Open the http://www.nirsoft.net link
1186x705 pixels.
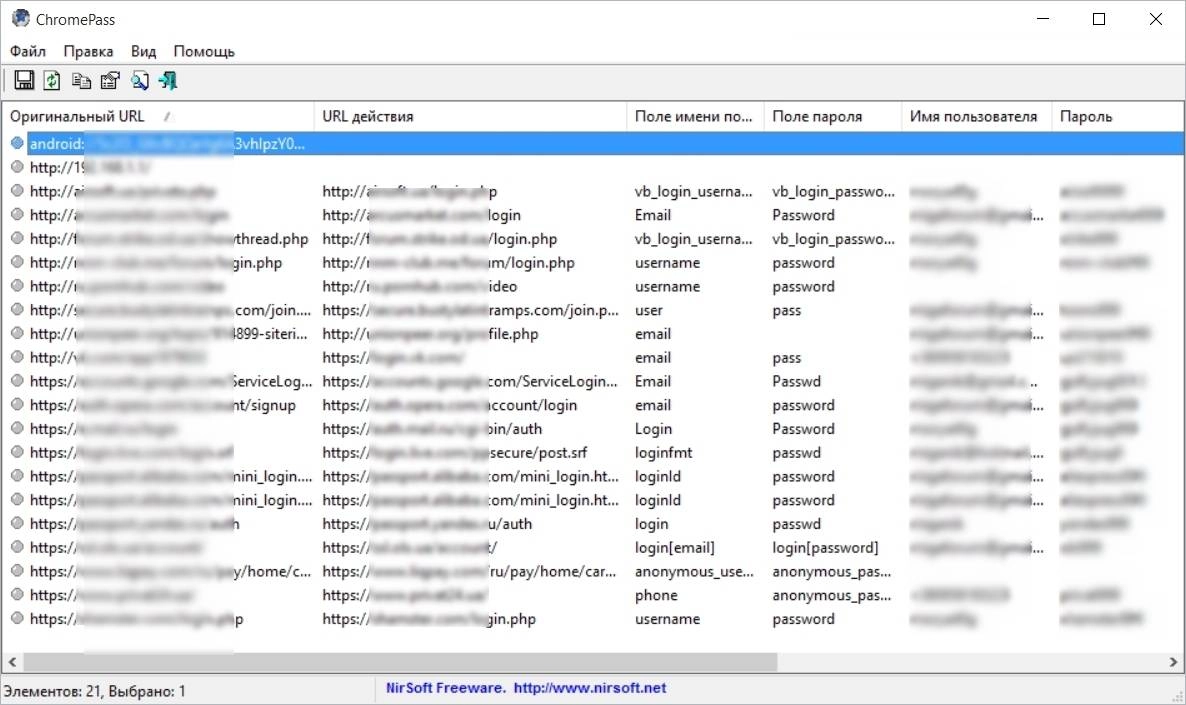click(x=590, y=688)
